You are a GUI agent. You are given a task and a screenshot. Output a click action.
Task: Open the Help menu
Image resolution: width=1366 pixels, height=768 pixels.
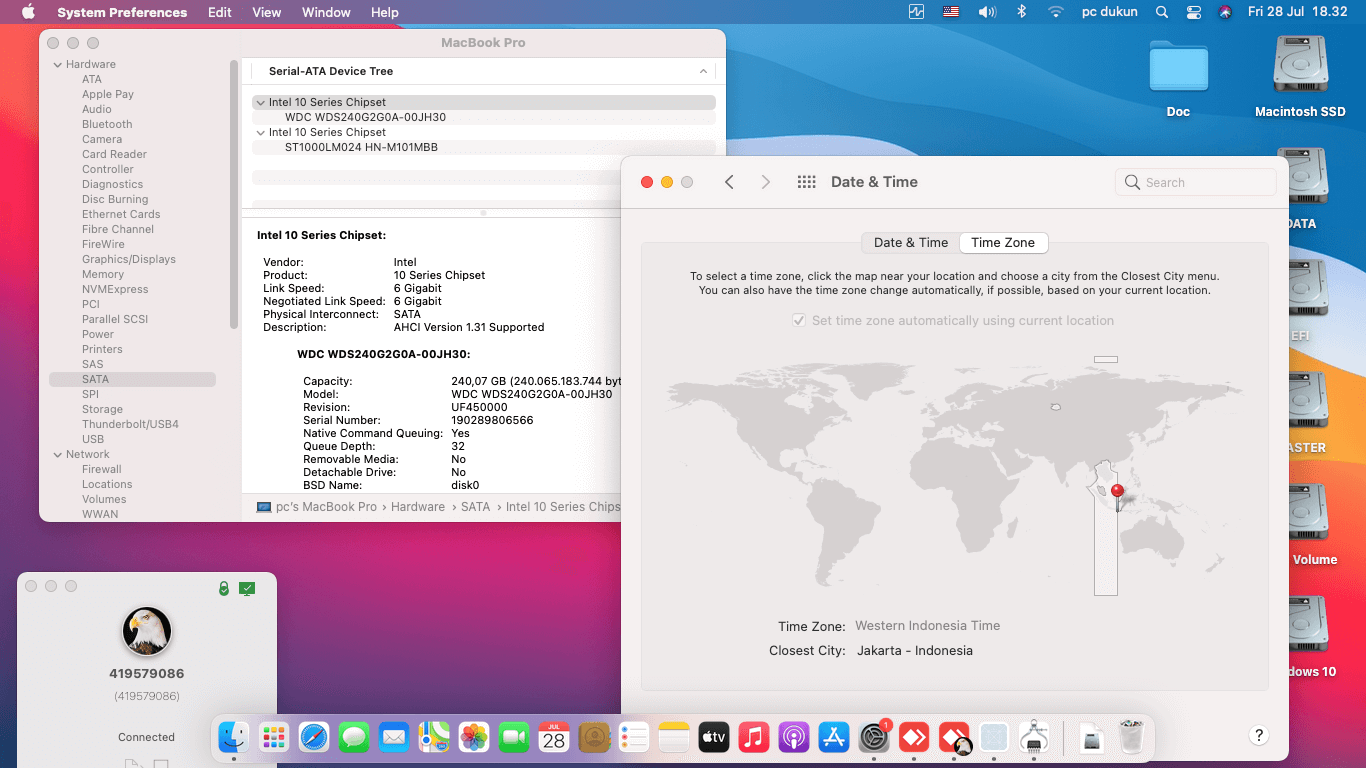pos(385,12)
